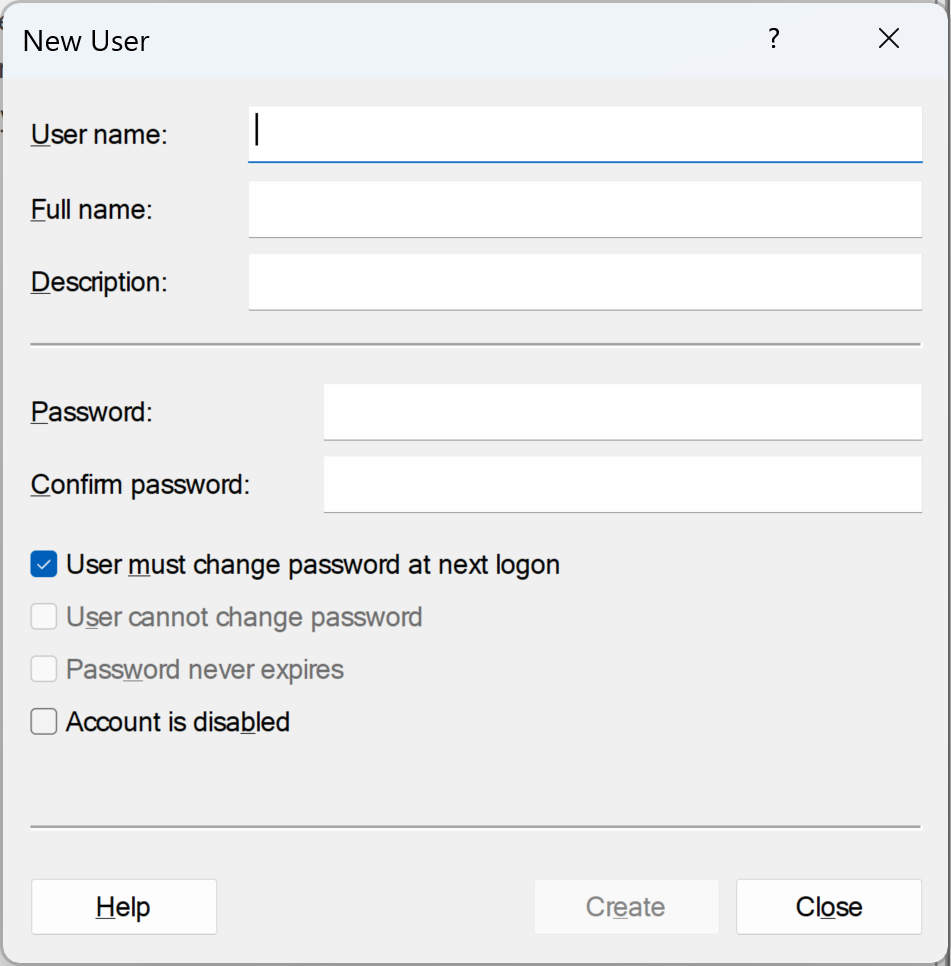
Task: Click the Create button
Action: pyautogui.click(x=626, y=906)
